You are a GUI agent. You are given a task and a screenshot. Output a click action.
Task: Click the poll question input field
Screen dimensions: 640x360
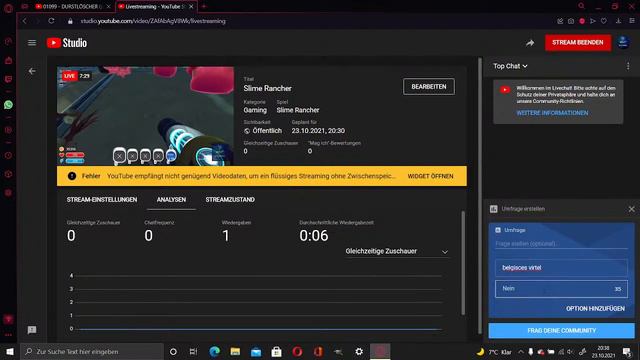pyautogui.click(x=561, y=244)
